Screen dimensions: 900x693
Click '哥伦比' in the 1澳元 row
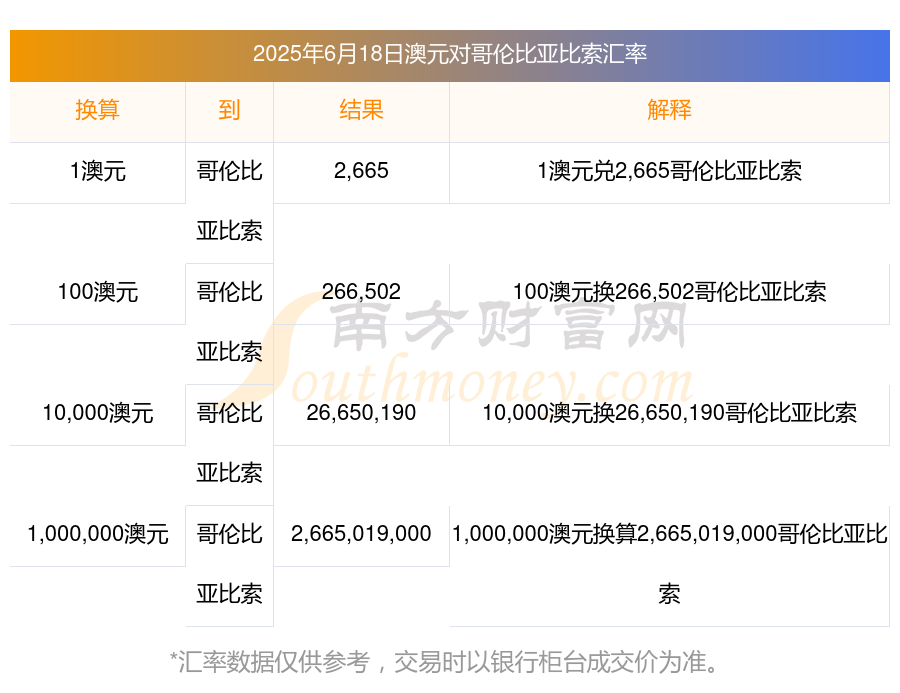[229, 171]
